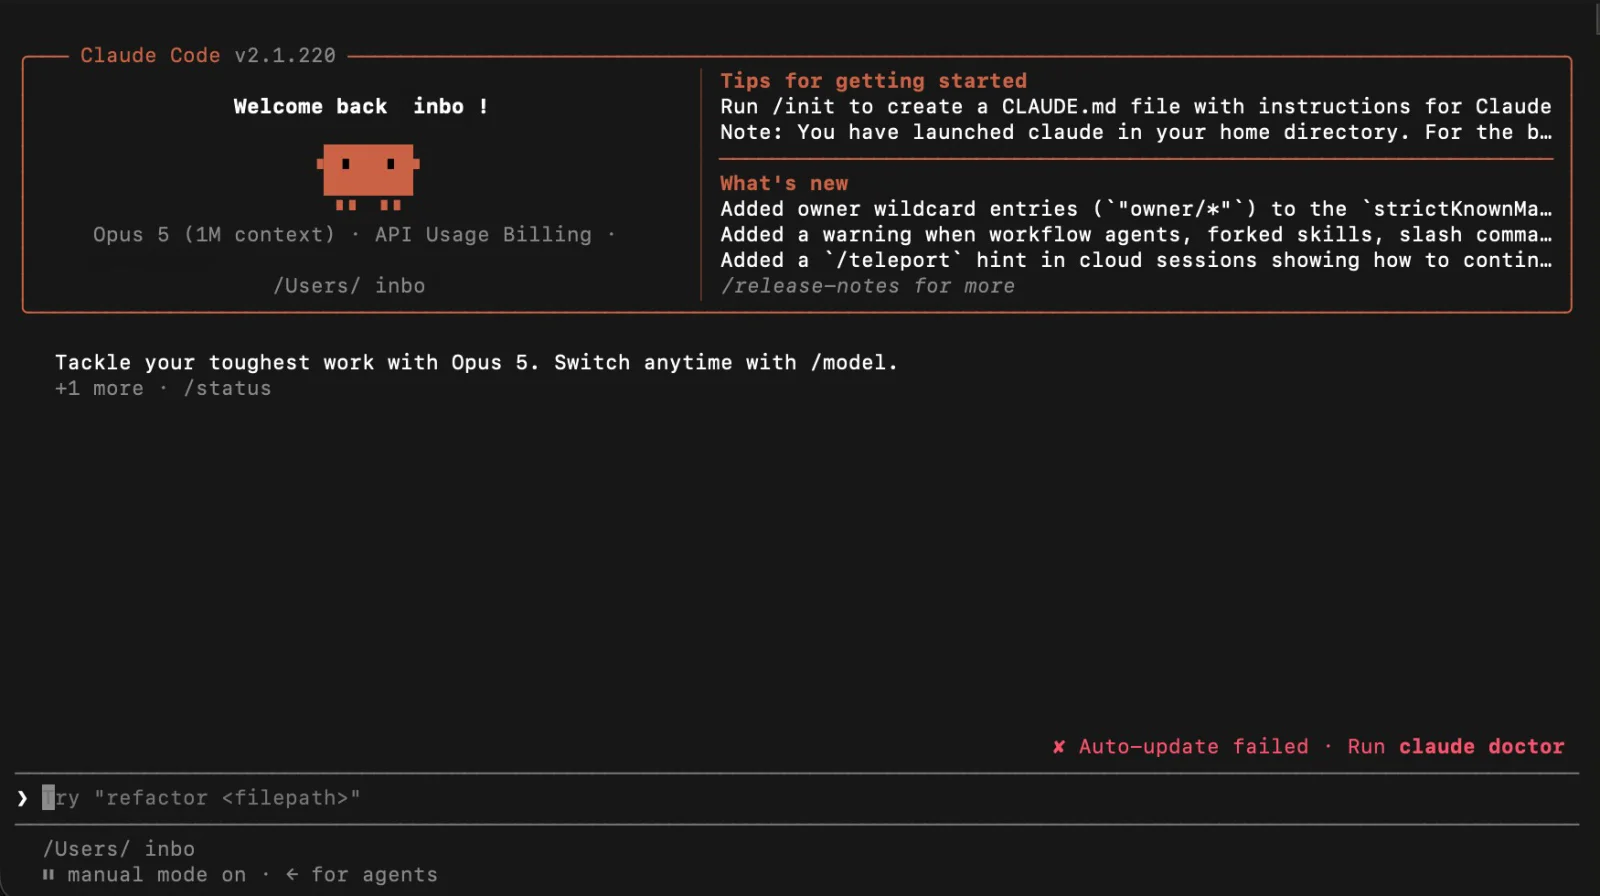Click 'Tackle your toughest work with Opus 5' message
The image size is (1600, 896).
click(x=476, y=363)
